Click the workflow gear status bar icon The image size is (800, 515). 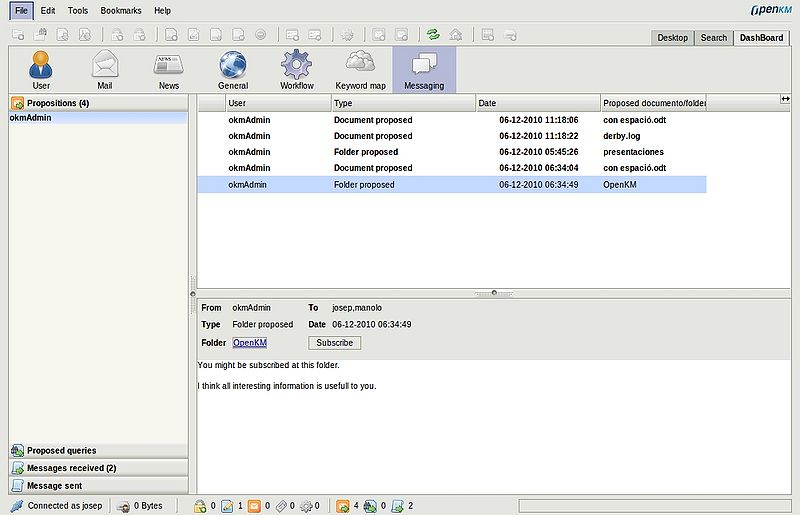pyautogui.click(x=306, y=506)
